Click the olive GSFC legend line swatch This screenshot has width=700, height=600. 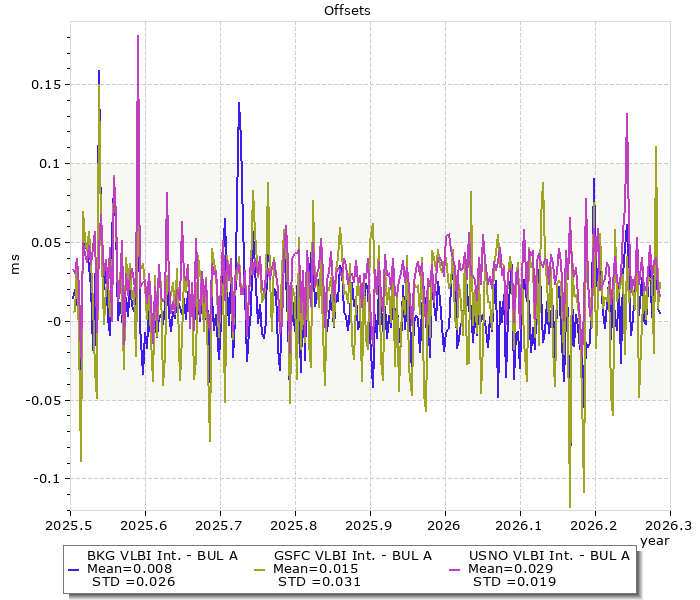tap(261, 569)
